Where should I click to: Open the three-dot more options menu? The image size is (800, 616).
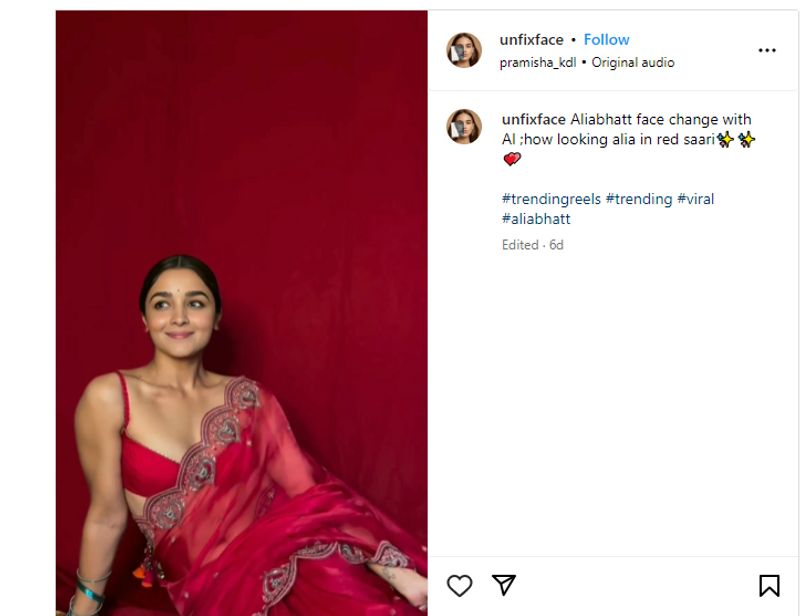(x=767, y=50)
